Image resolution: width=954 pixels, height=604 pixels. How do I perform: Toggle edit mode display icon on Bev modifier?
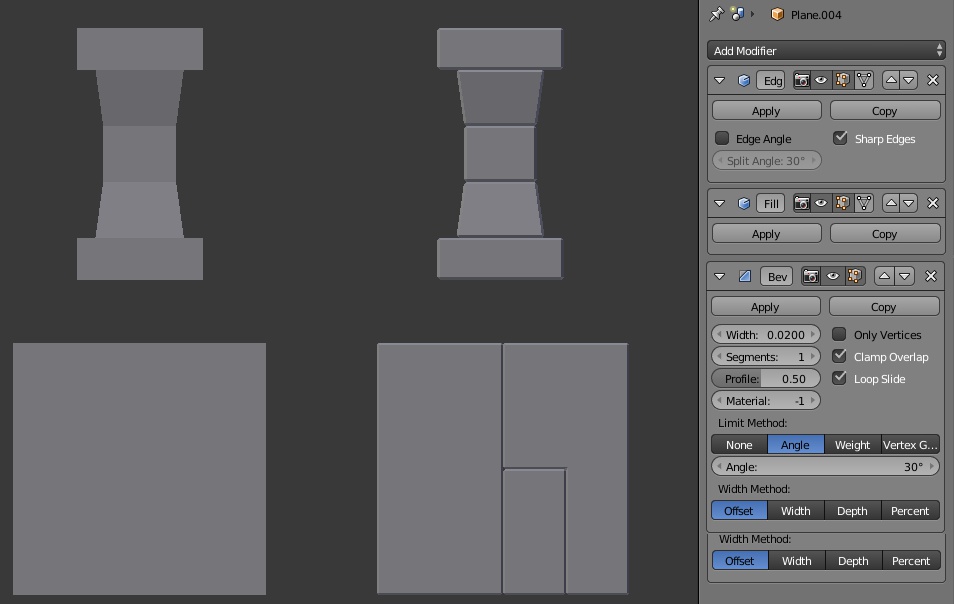(x=855, y=276)
